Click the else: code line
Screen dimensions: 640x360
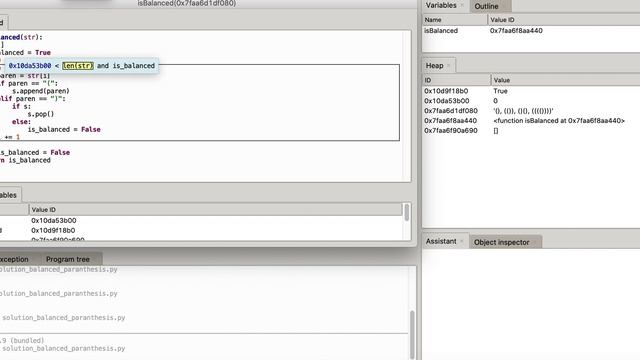coord(21,122)
